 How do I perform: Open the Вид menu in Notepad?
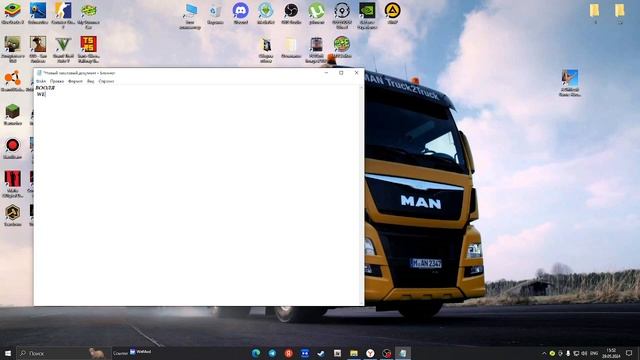[90, 81]
